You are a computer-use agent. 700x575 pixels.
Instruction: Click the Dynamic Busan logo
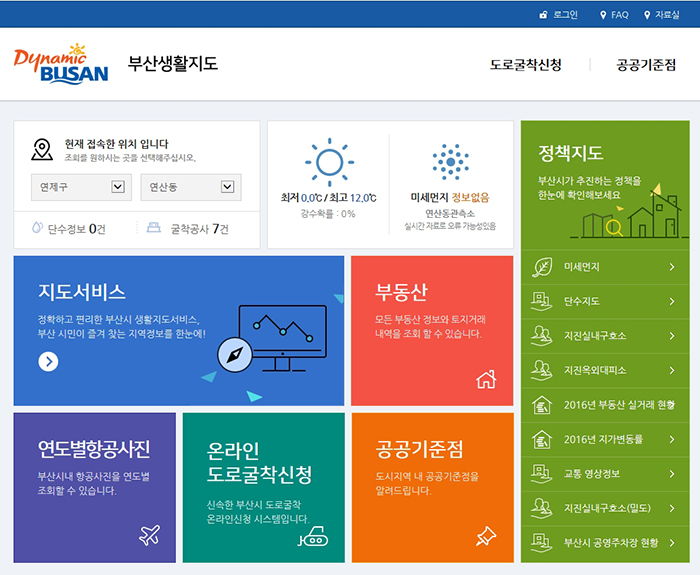point(61,64)
